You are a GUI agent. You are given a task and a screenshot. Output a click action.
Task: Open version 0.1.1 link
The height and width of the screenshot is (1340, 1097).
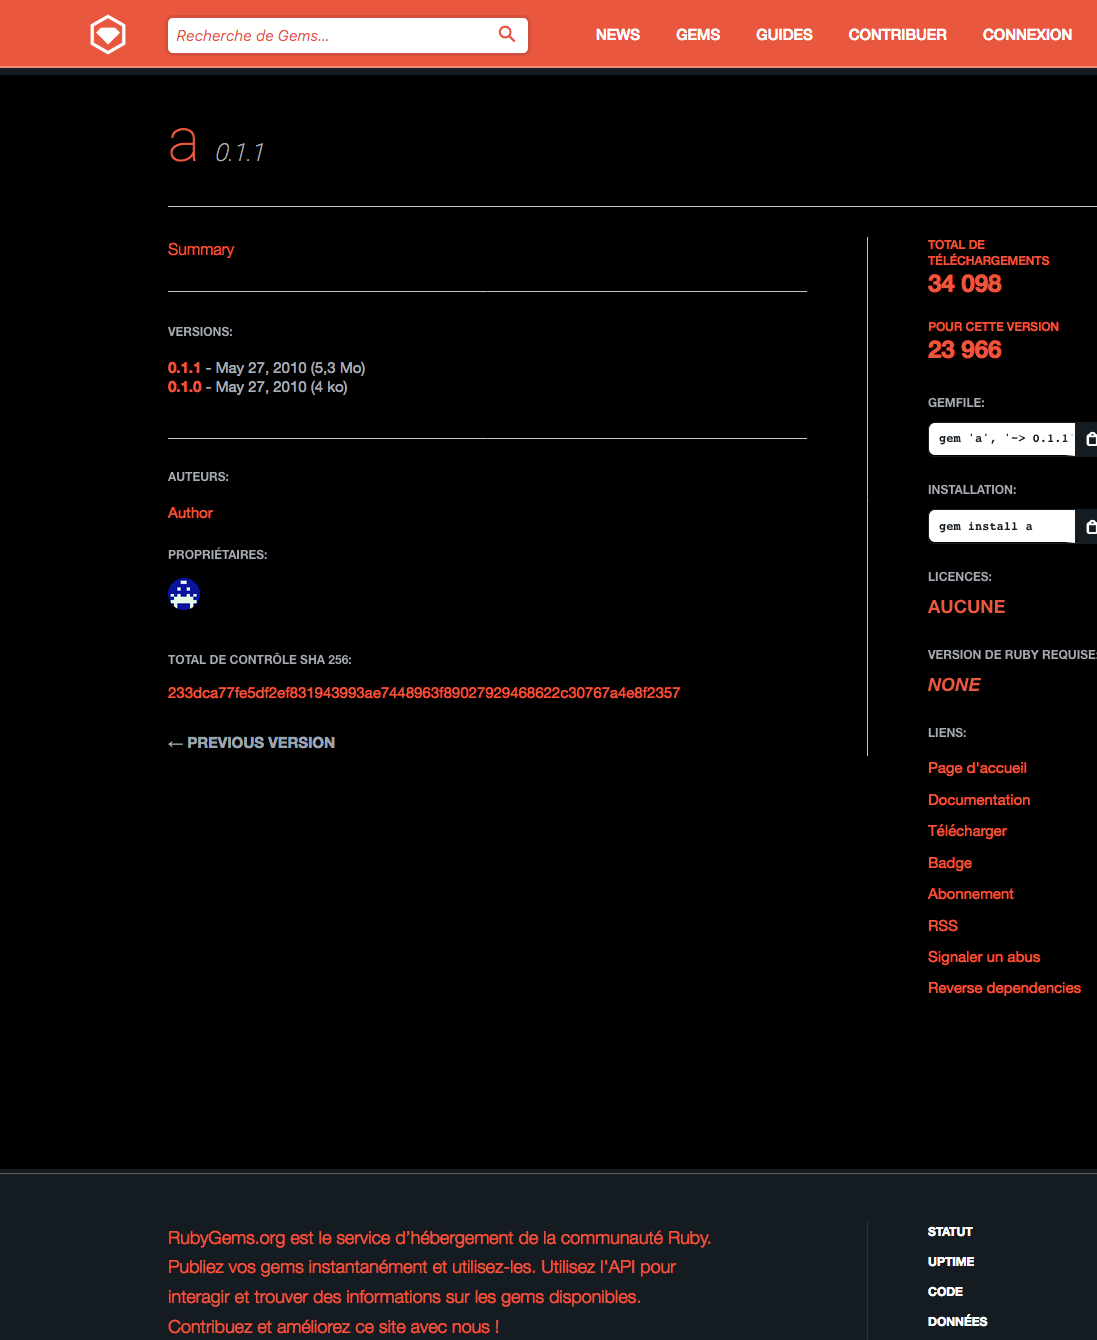click(x=184, y=368)
